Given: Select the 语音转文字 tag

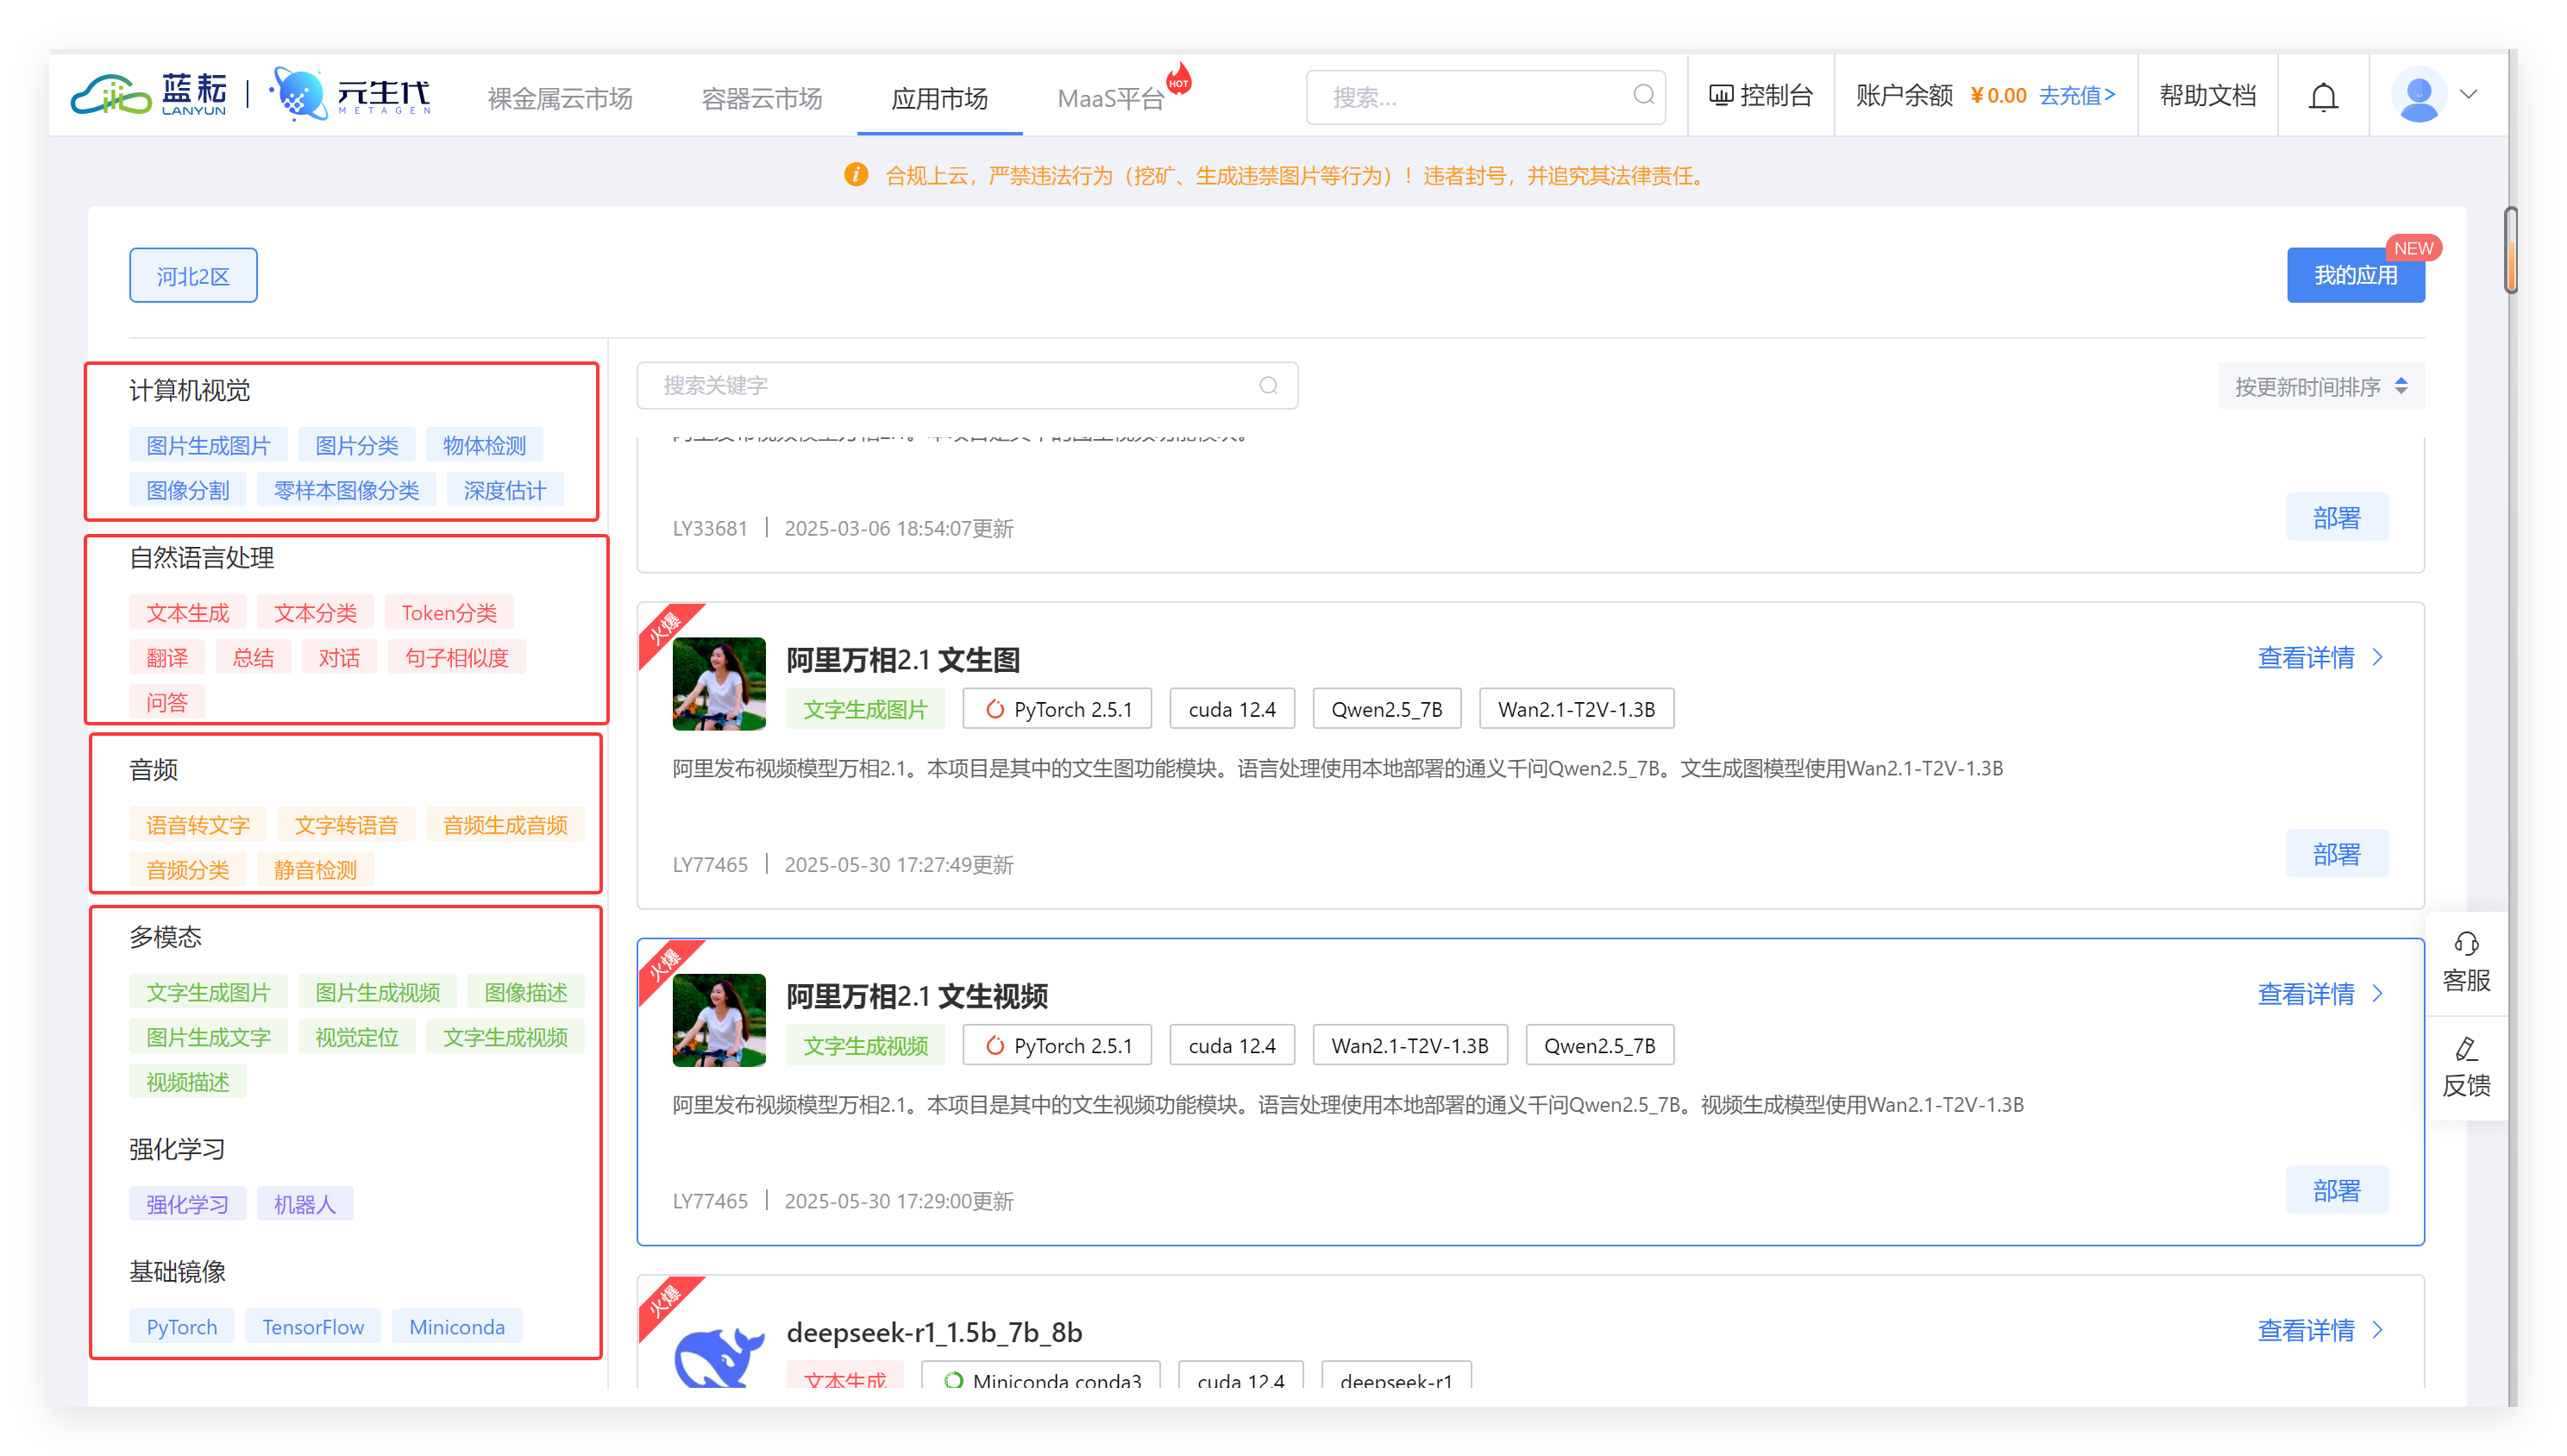Looking at the screenshot, I should point(198,825).
